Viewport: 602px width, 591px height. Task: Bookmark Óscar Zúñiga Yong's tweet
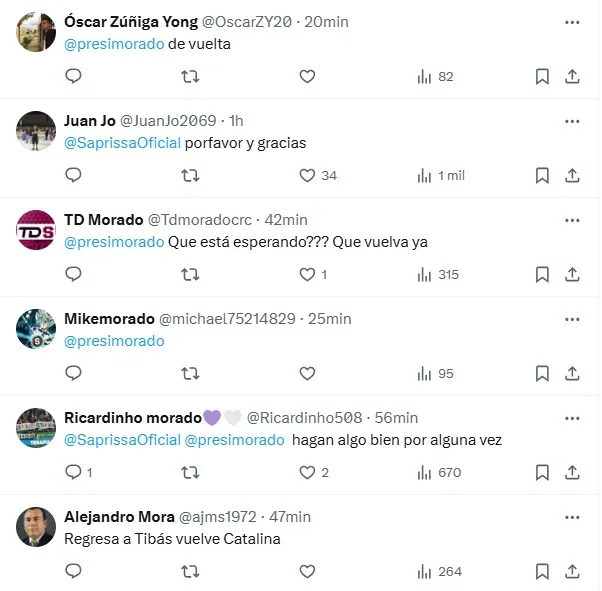[x=542, y=76]
